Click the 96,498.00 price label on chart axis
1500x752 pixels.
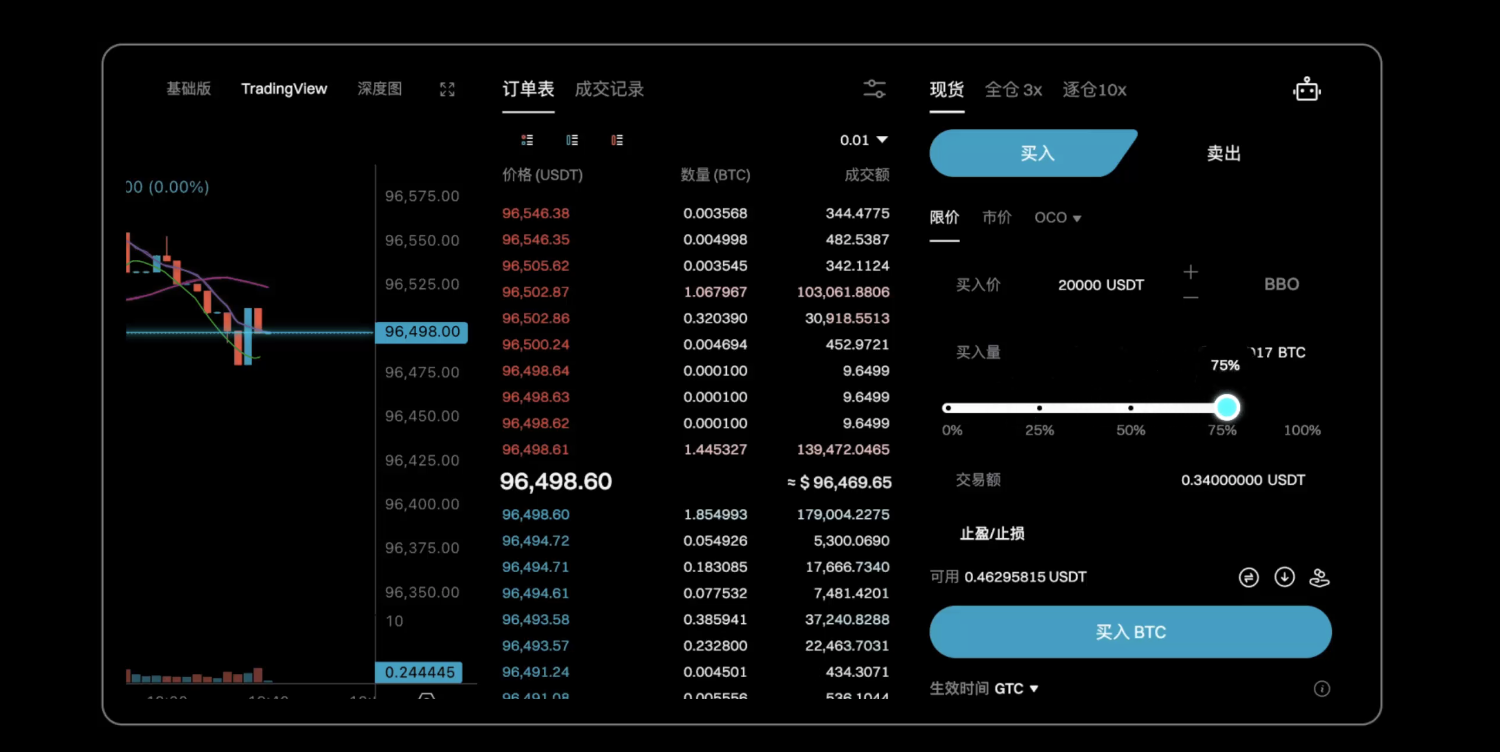click(422, 332)
